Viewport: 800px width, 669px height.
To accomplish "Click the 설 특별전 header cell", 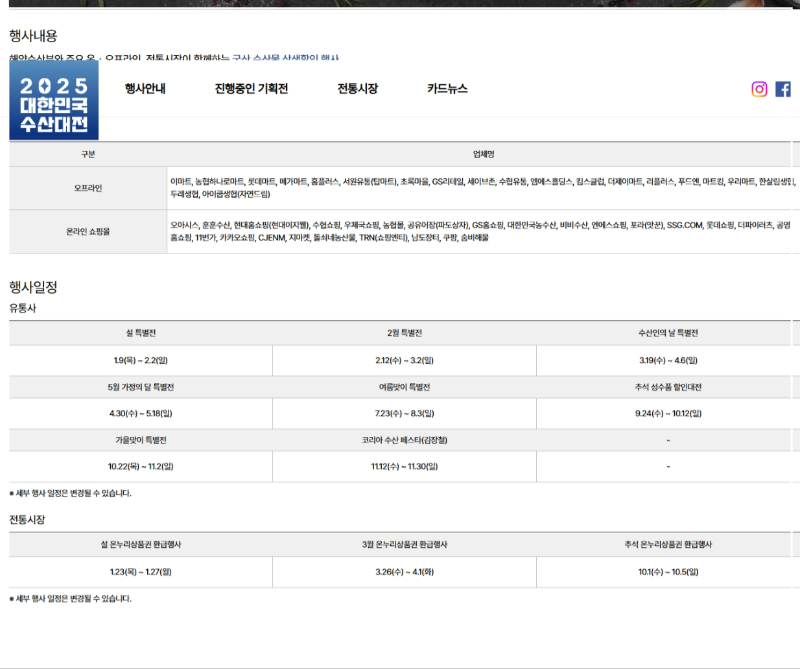I will [141, 333].
